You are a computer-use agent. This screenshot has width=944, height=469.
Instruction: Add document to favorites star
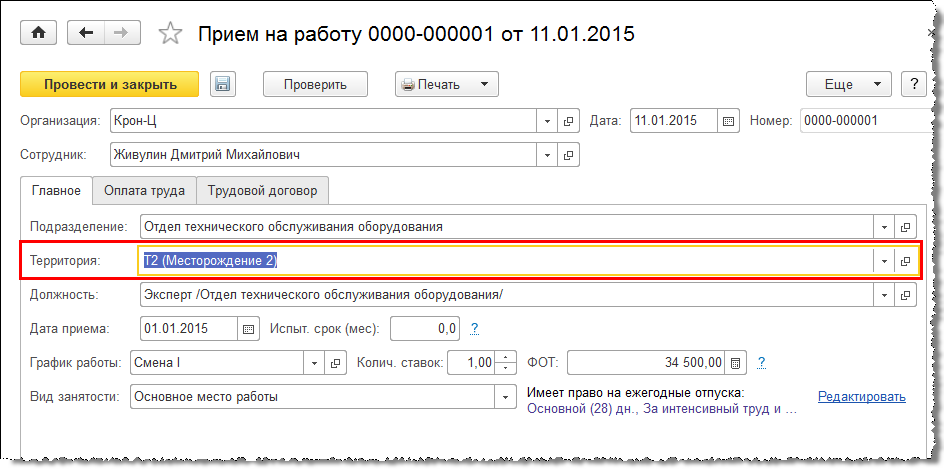[170, 33]
